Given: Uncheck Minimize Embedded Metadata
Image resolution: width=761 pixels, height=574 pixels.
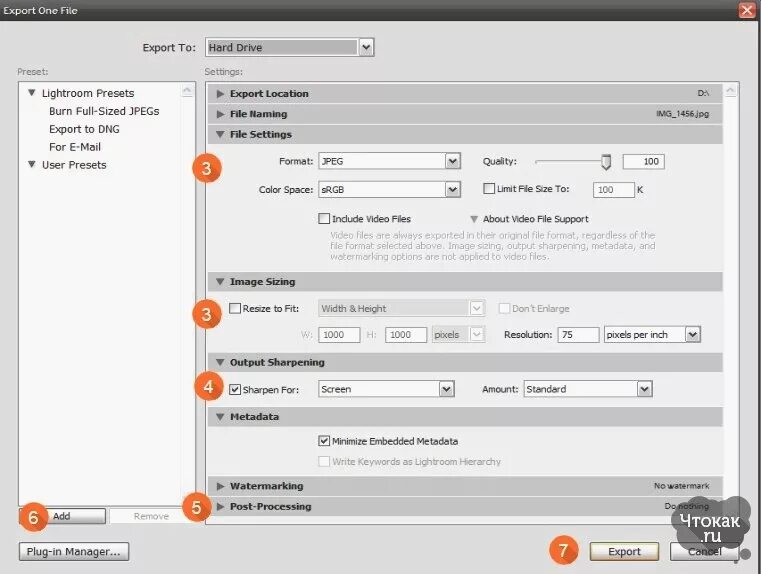Looking at the screenshot, I should coord(324,441).
